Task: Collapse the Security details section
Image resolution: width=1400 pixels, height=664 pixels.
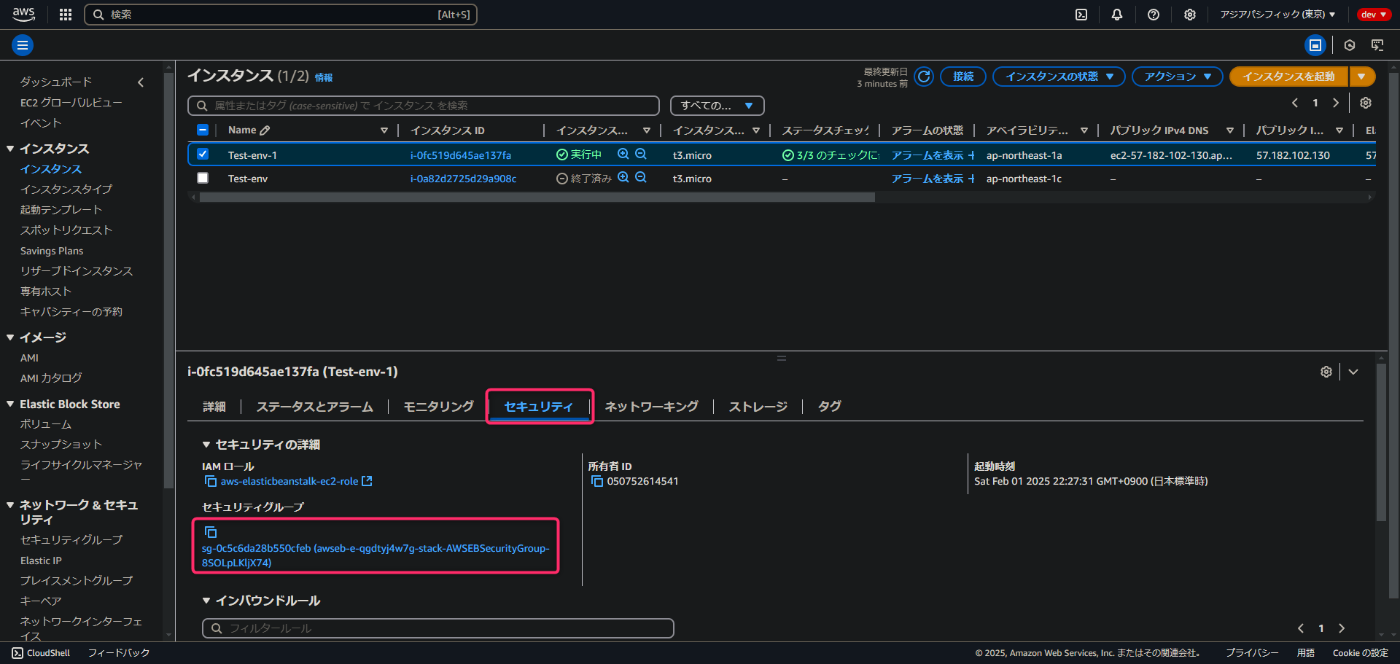Action: click(207, 444)
